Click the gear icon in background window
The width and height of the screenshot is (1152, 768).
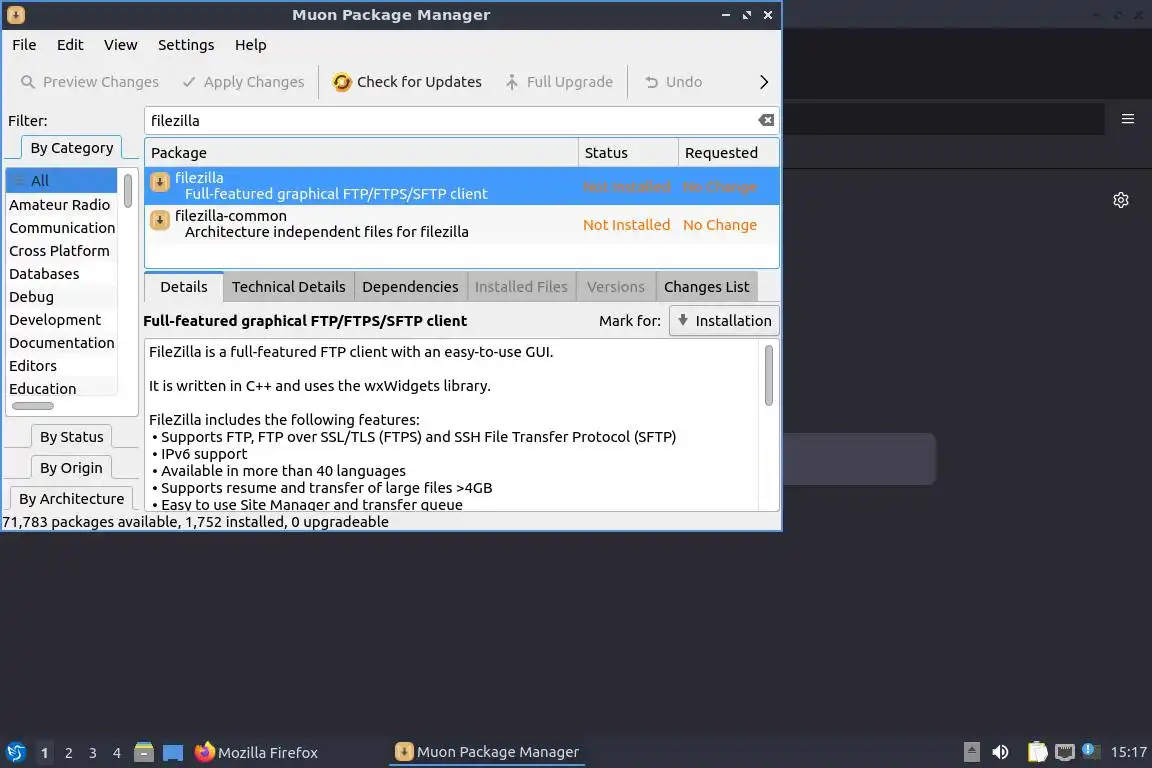(1120, 200)
